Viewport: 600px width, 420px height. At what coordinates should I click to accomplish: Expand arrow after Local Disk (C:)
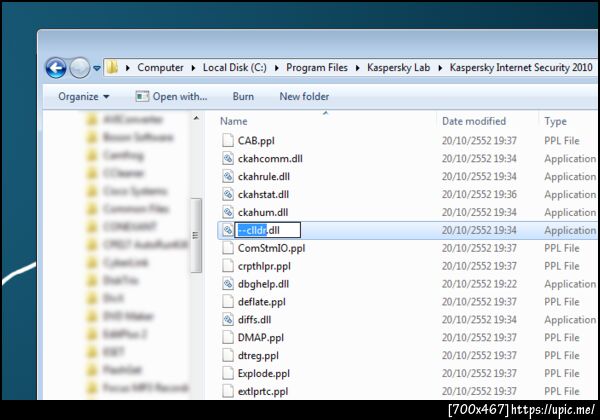click(x=277, y=68)
